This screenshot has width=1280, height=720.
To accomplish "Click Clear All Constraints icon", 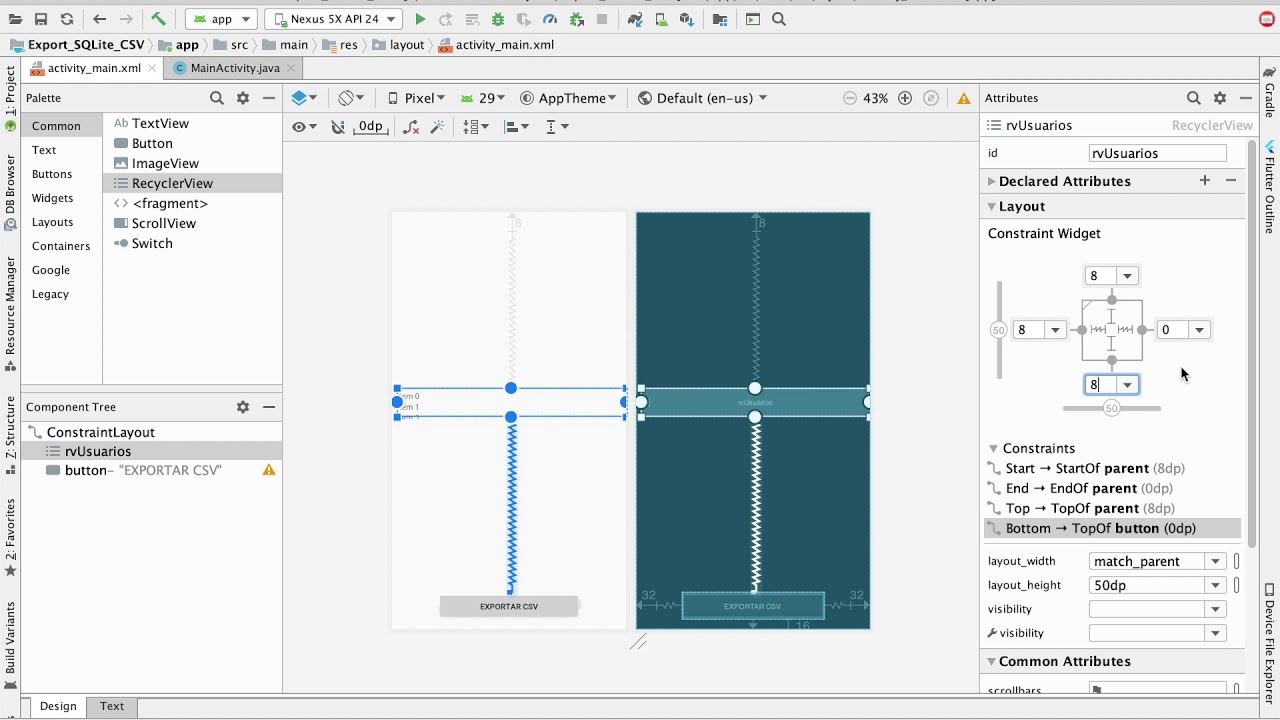I will (x=411, y=127).
